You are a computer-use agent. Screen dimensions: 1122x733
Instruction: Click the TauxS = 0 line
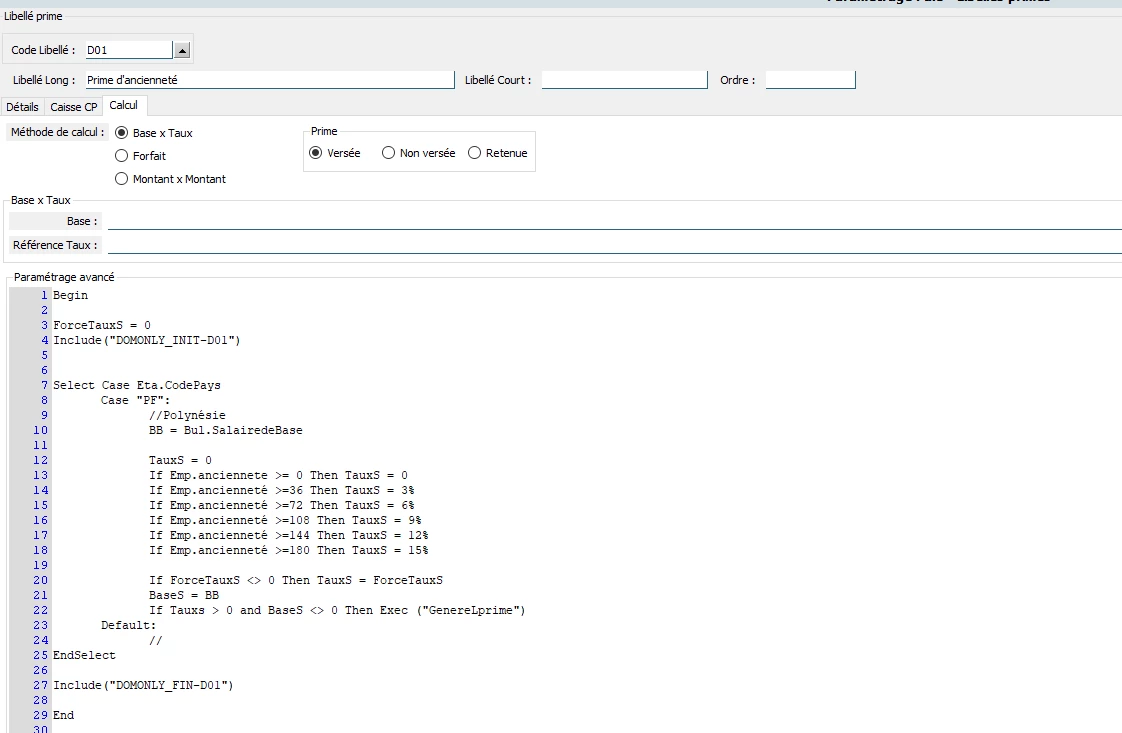click(x=180, y=461)
